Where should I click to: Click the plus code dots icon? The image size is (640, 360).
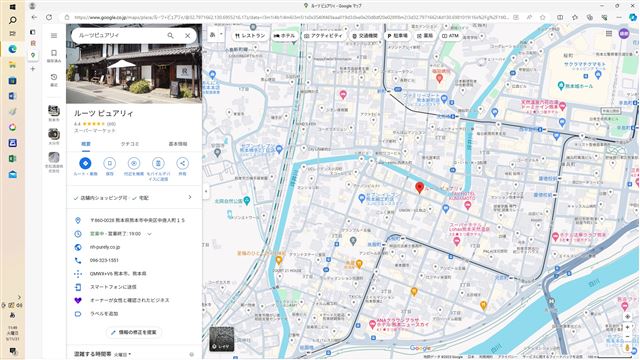click(x=78, y=273)
